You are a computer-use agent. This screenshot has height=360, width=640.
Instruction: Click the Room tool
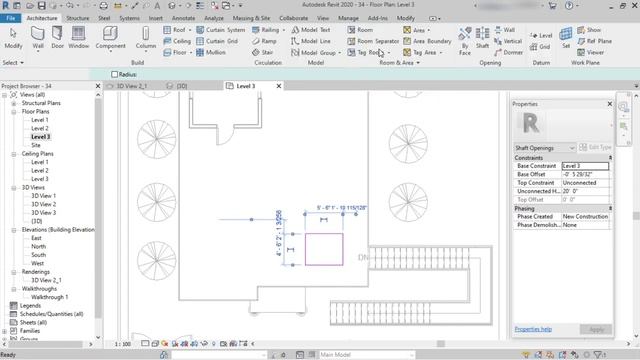click(360, 30)
